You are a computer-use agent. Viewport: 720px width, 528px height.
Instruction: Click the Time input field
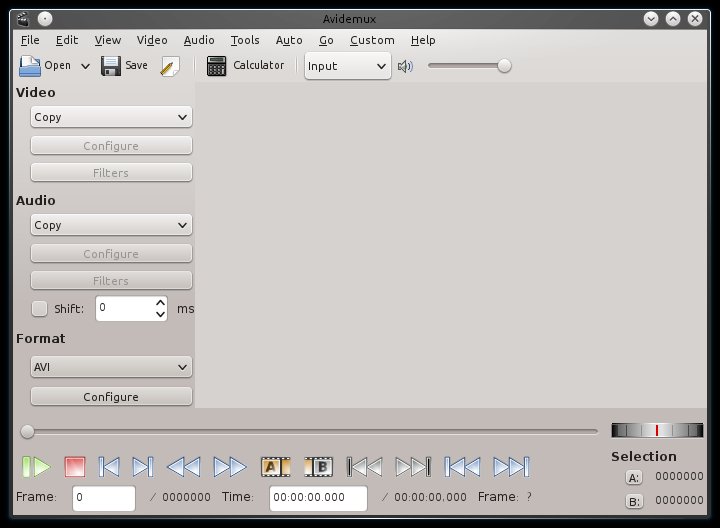point(318,498)
